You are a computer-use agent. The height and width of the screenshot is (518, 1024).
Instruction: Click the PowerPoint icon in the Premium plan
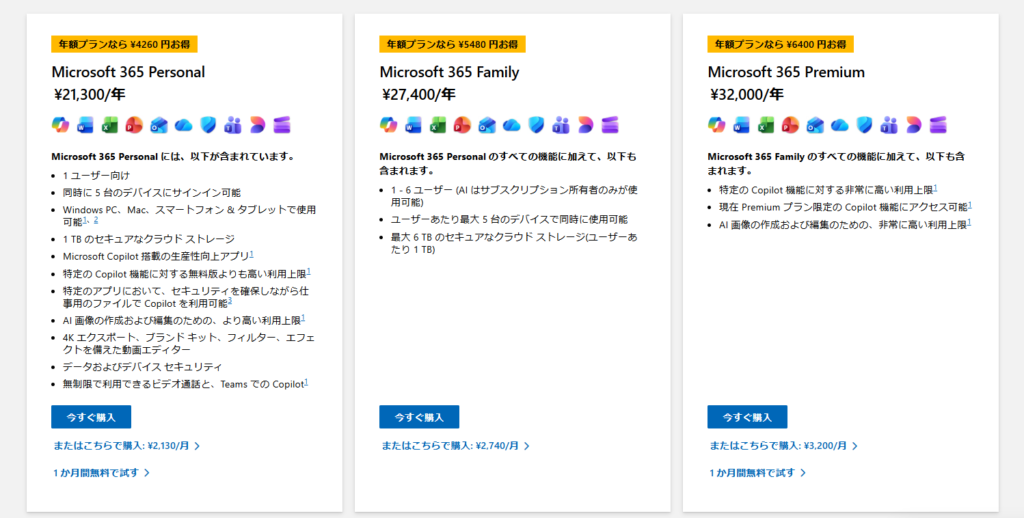point(790,125)
